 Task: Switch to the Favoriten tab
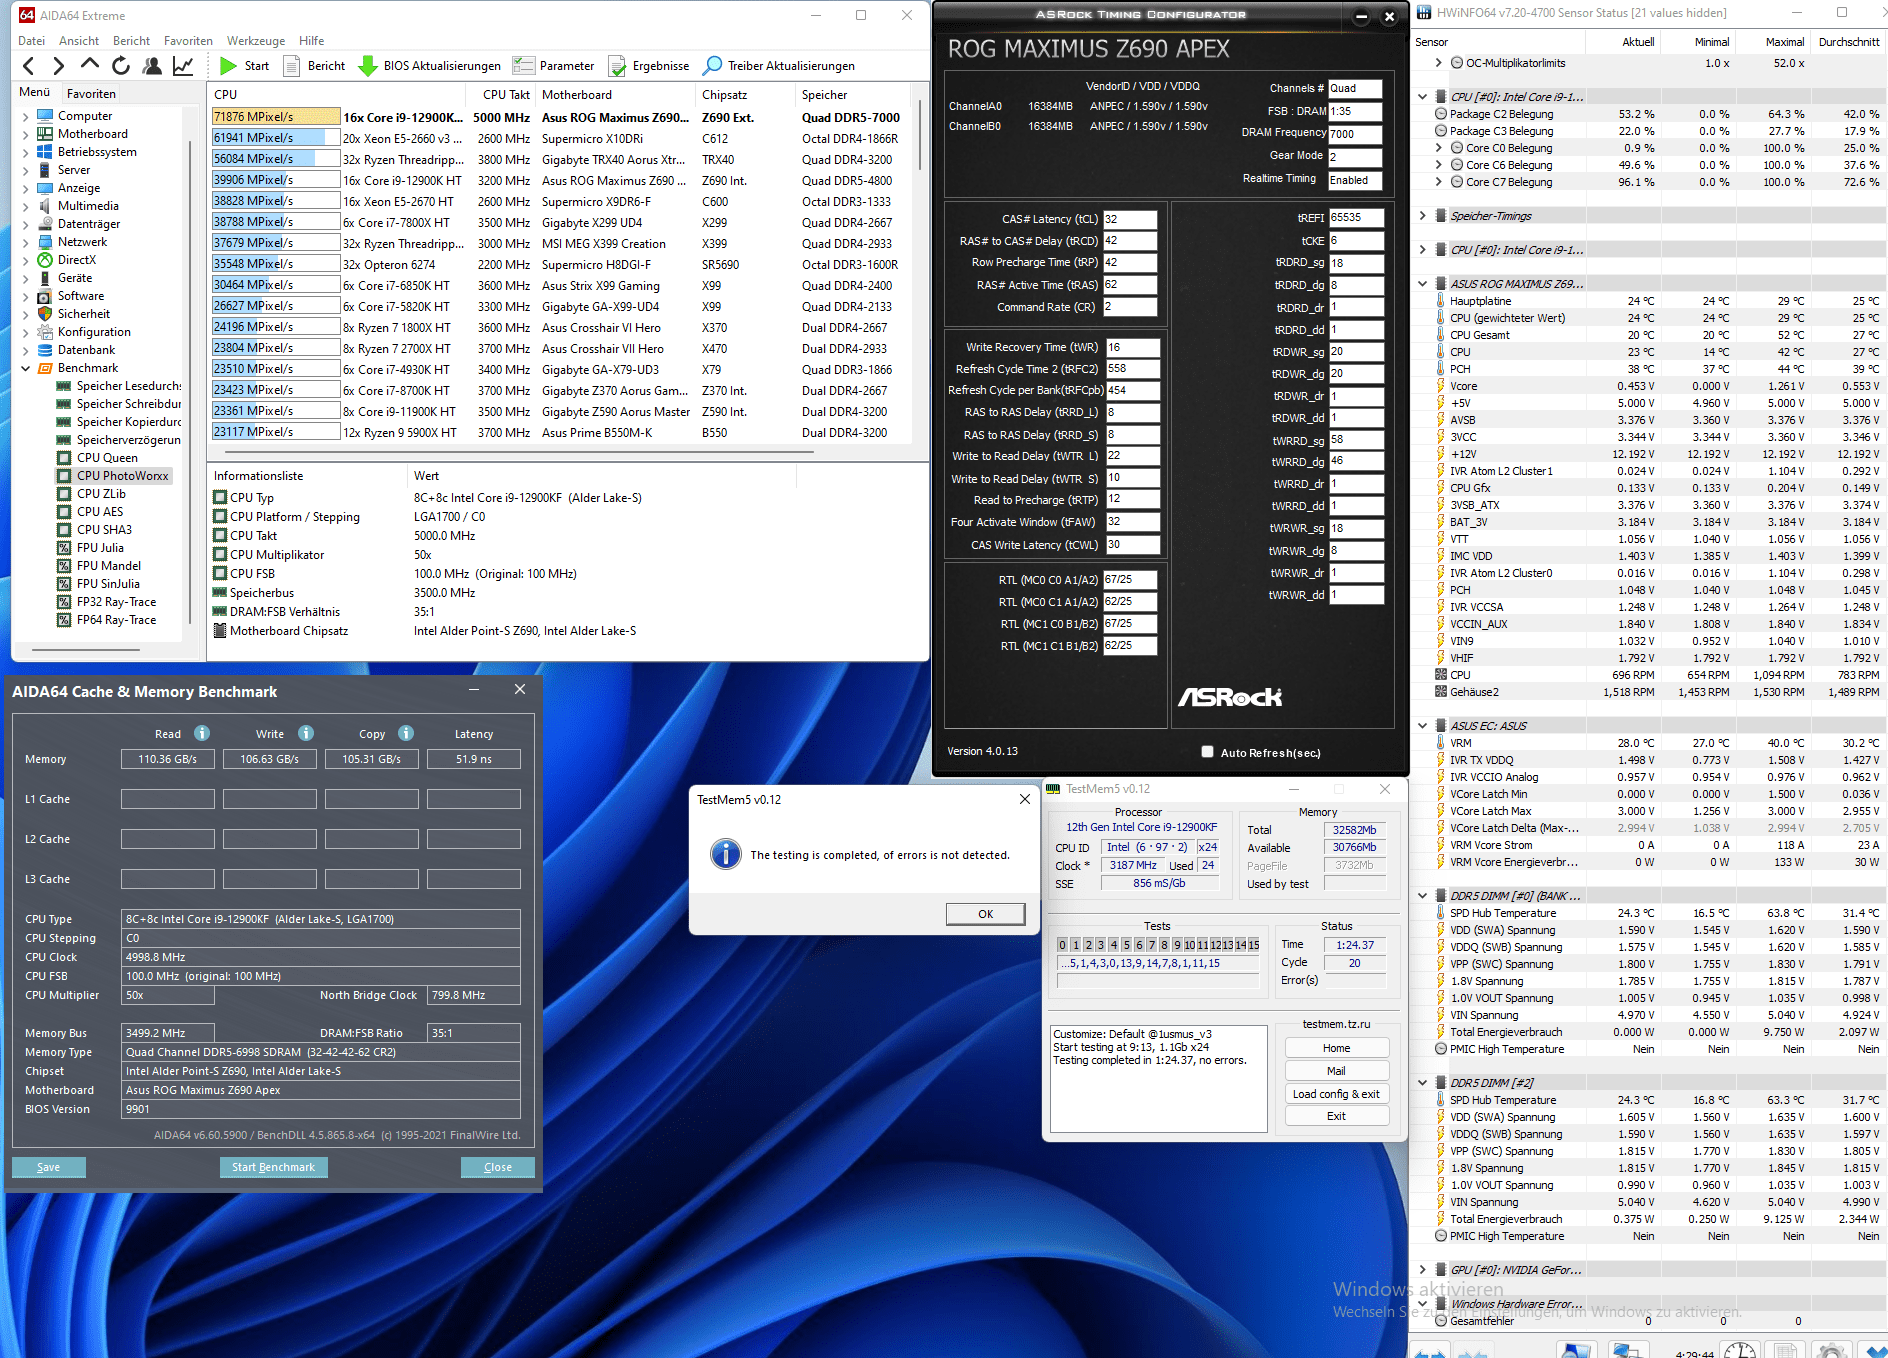[x=91, y=93]
